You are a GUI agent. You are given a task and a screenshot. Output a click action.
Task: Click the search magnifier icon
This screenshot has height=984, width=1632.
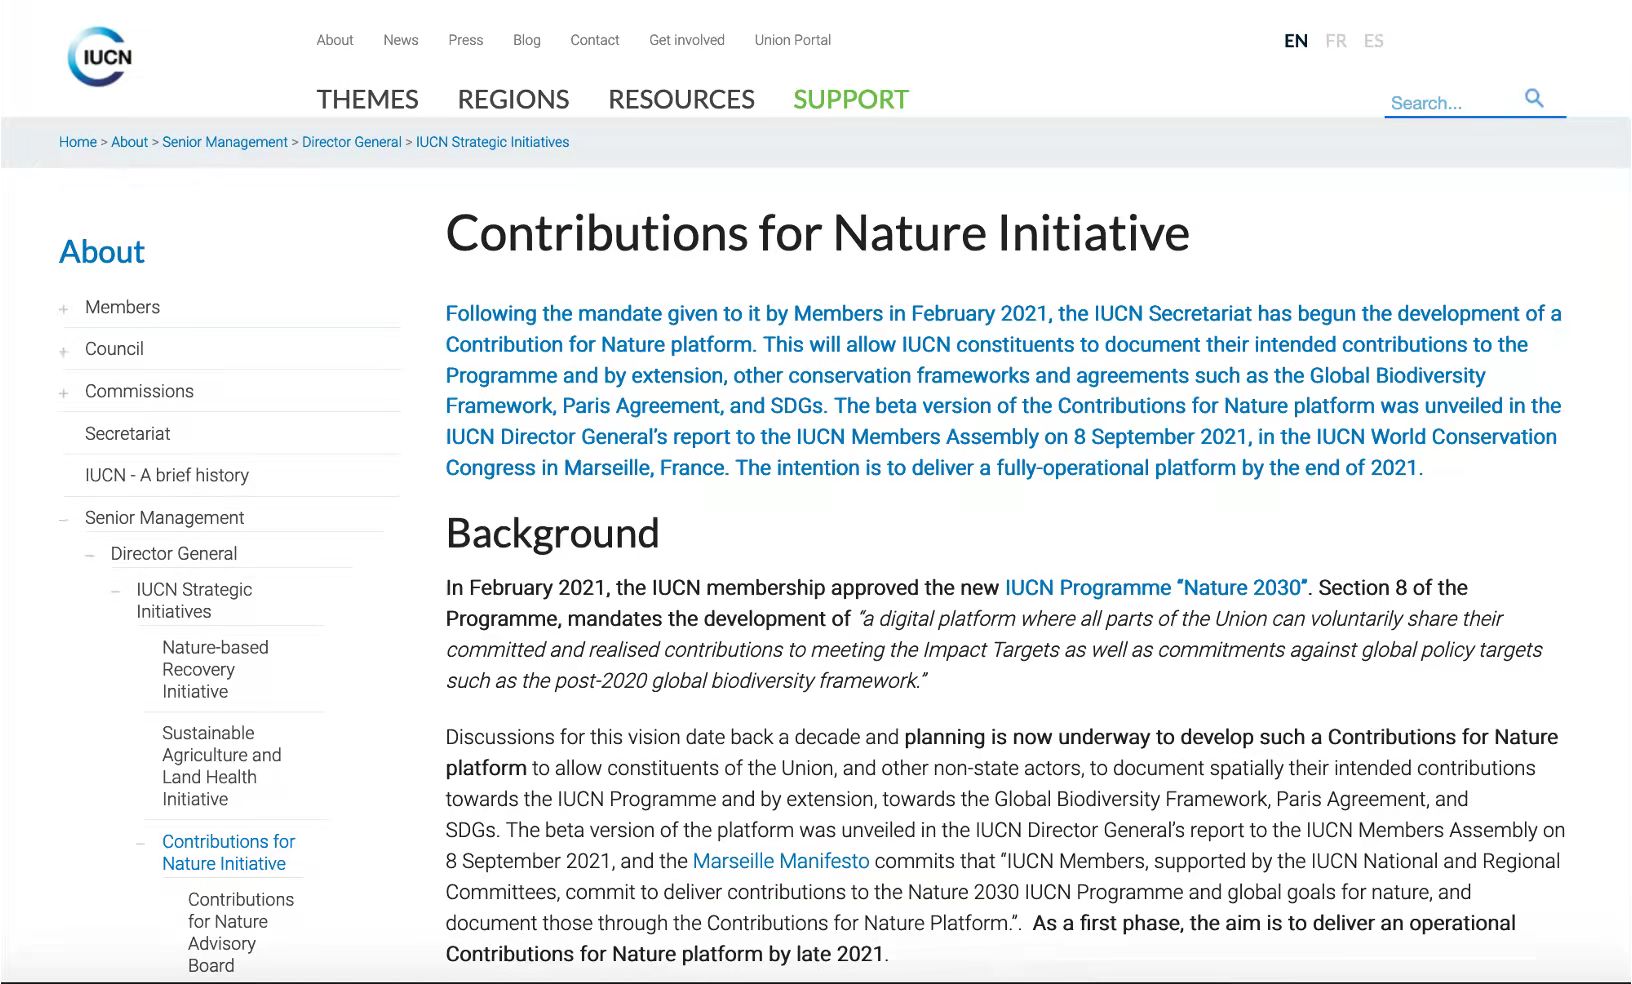(x=1534, y=98)
